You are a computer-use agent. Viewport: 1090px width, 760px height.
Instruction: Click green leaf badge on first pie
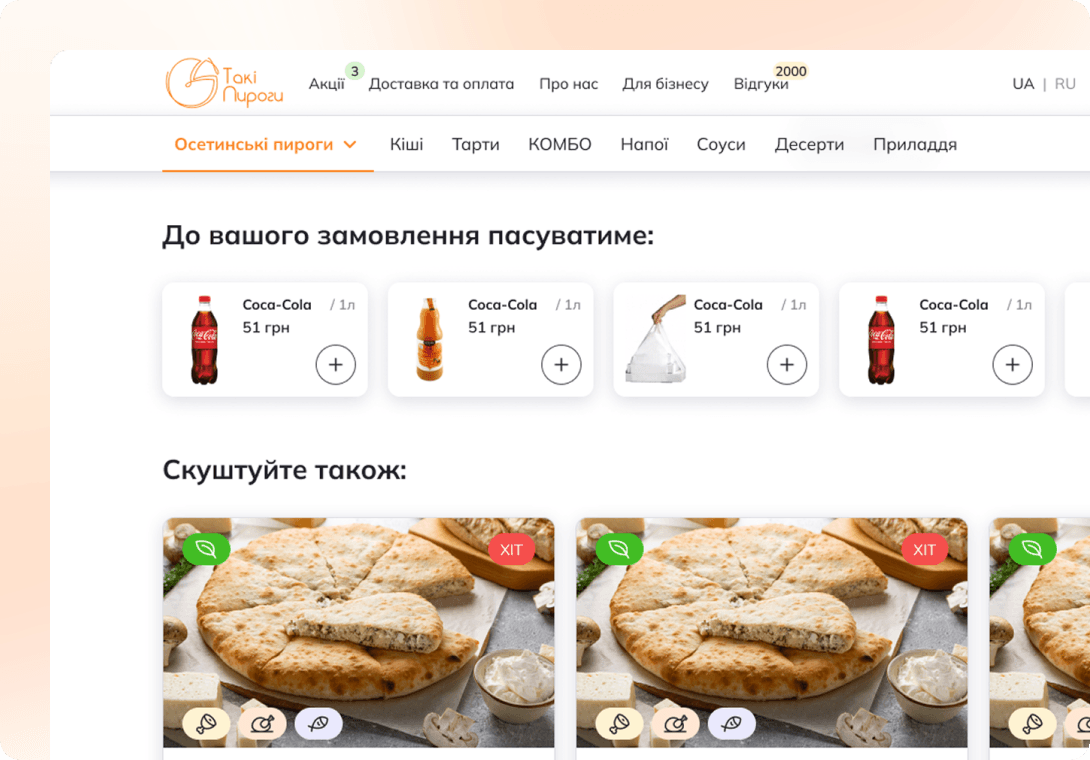tap(206, 549)
